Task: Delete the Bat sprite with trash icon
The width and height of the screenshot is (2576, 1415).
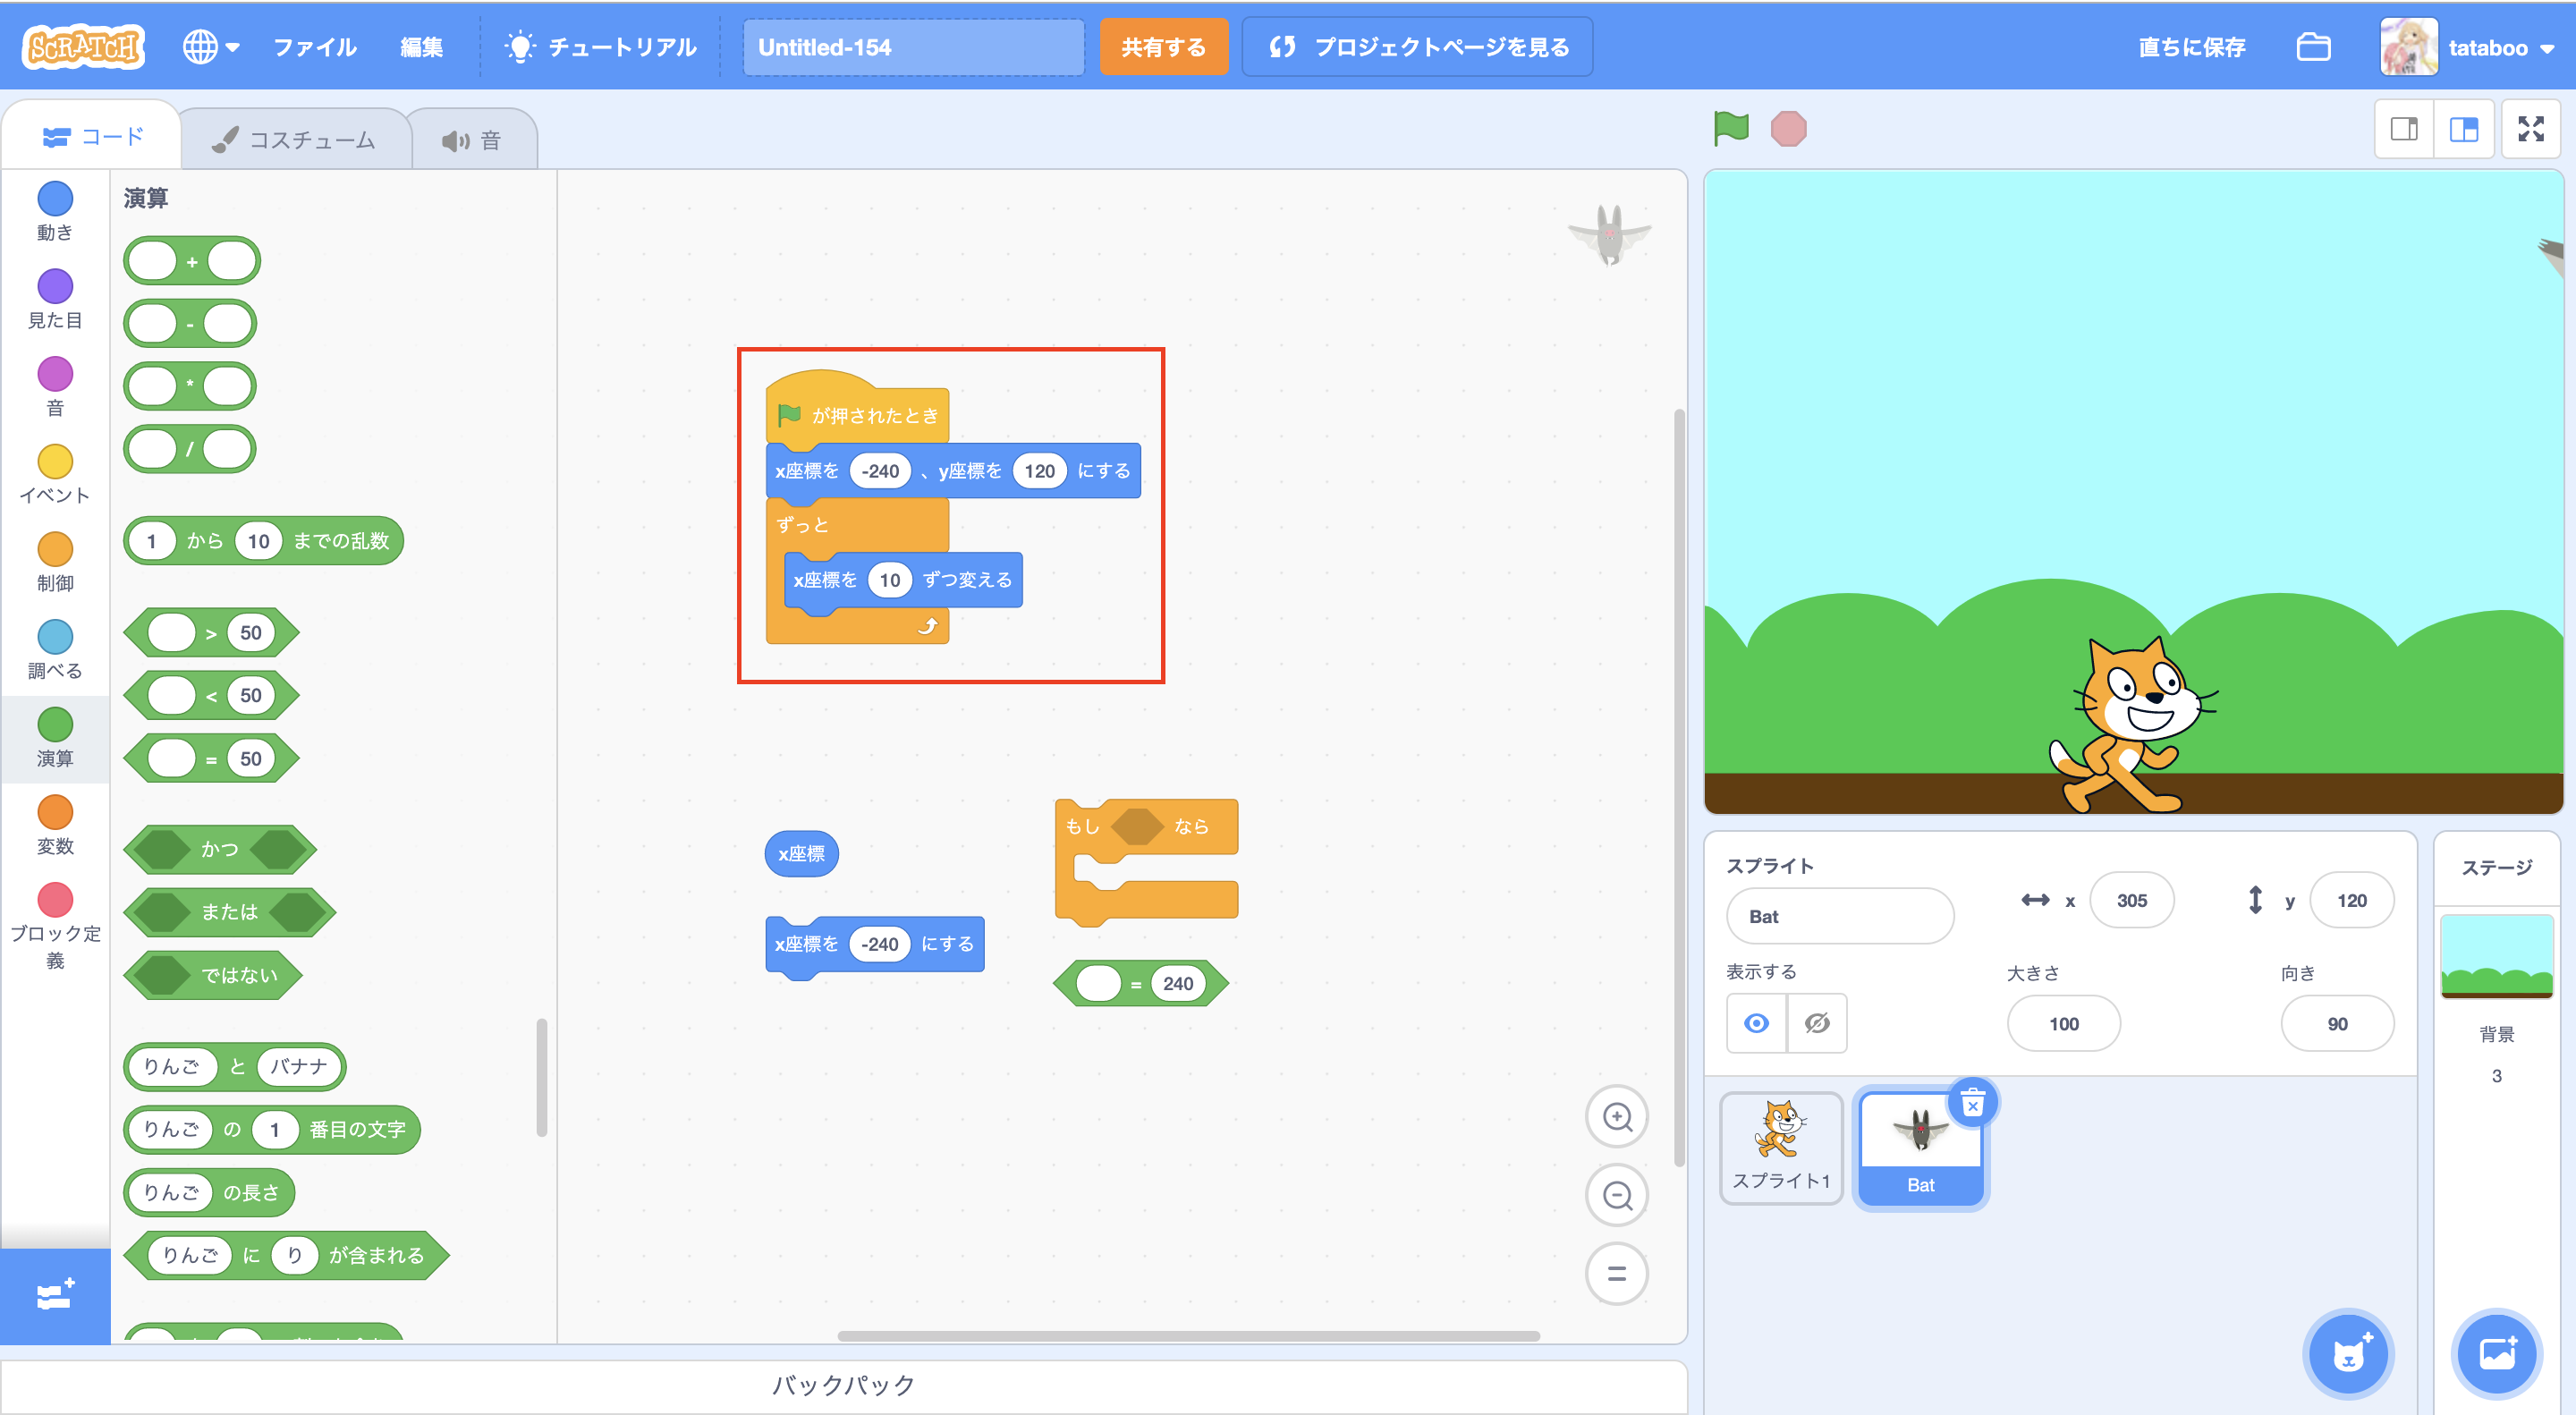Action: click(x=1972, y=1104)
